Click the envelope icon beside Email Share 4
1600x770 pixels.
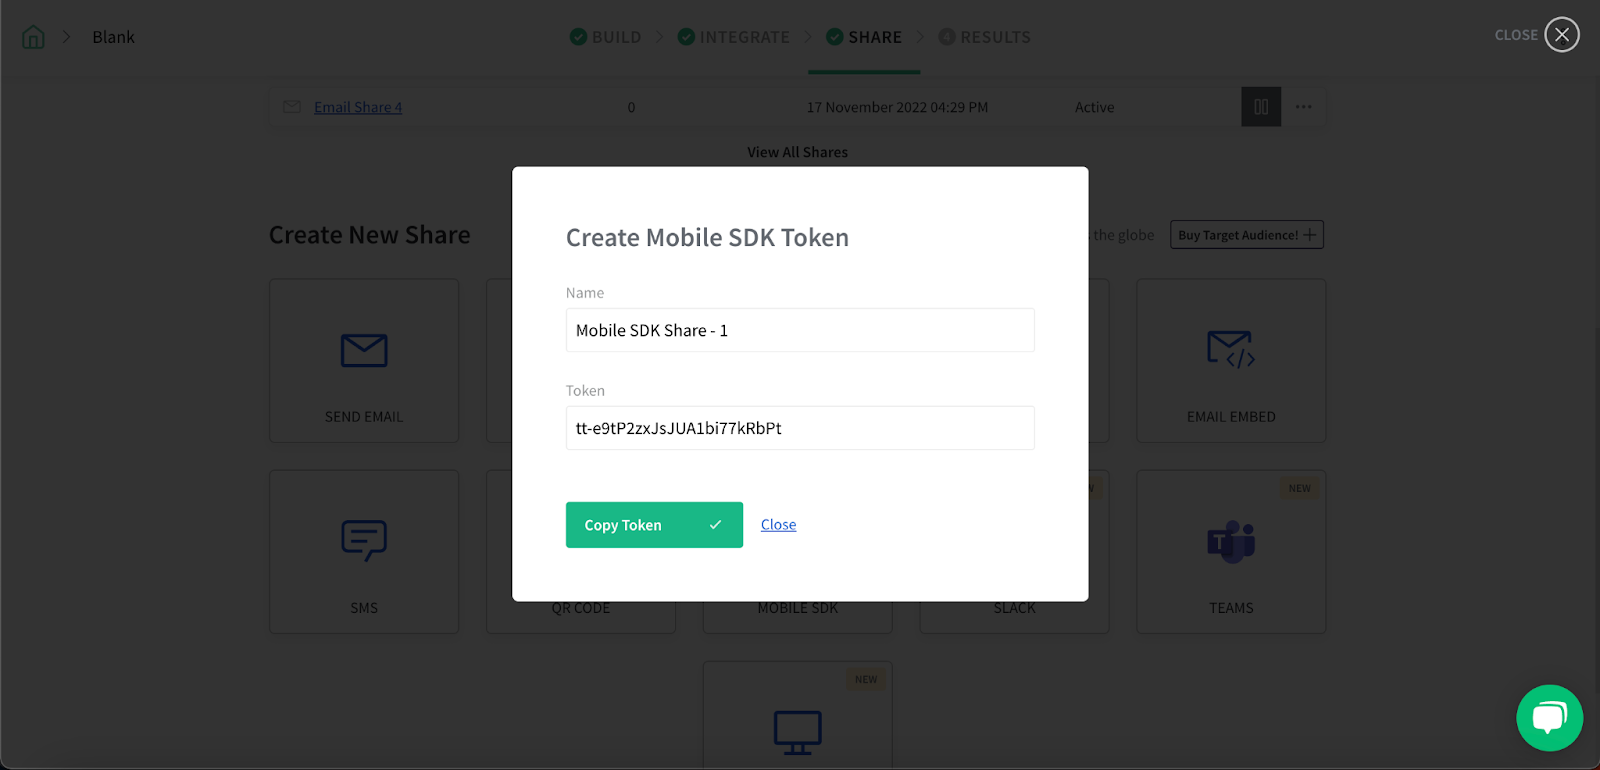point(292,107)
